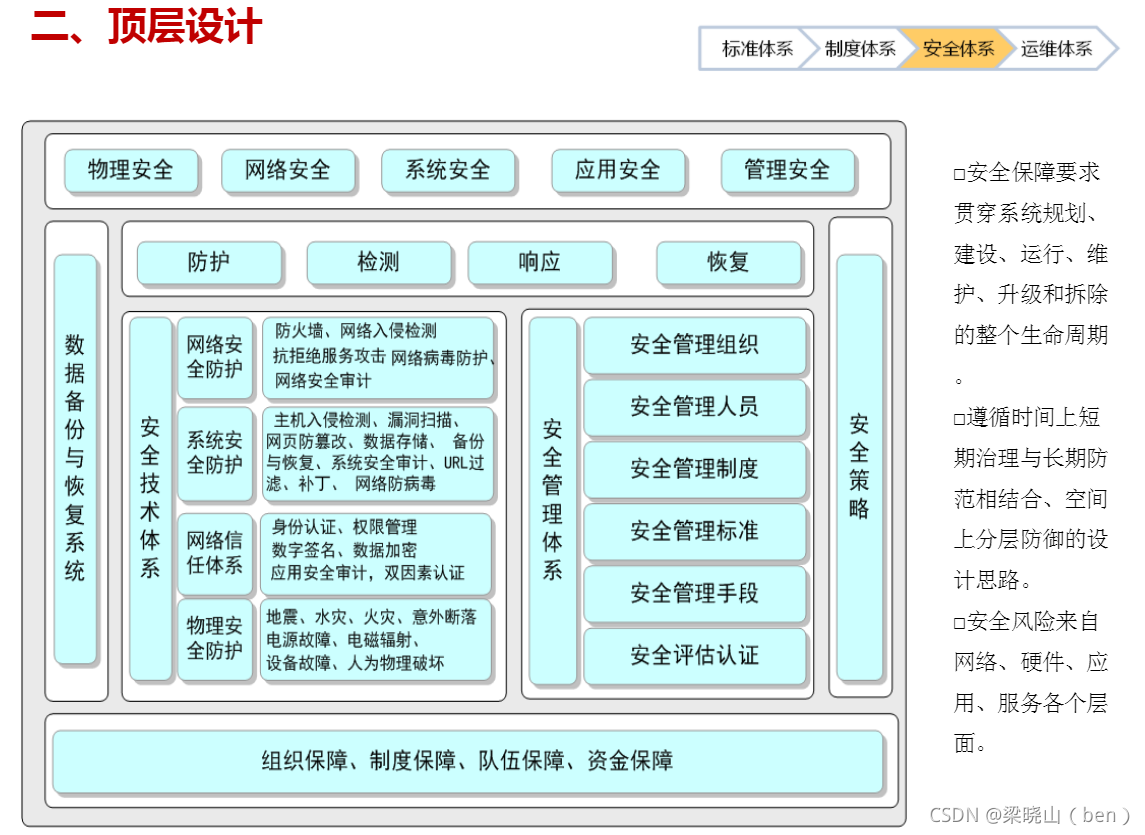Select the 标准体系 chevron tab
This screenshot has width=1145, height=835.
point(757,49)
